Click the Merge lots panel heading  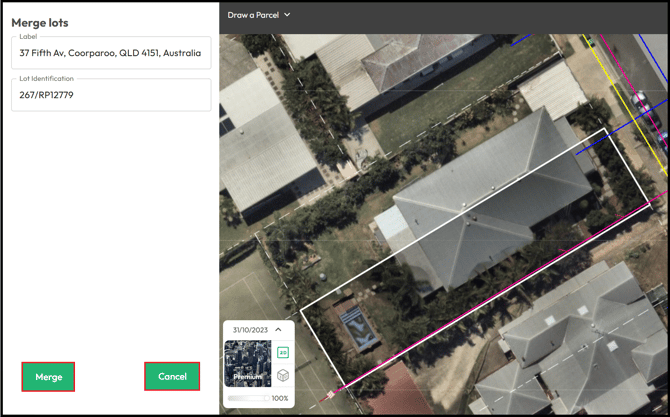pyautogui.click(x=40, y=22)
